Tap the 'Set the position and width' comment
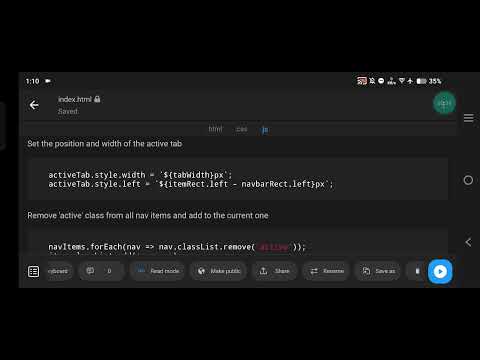The width and height of the screenshot is (480, 360). pyautogui.click(x=105, y=144)
